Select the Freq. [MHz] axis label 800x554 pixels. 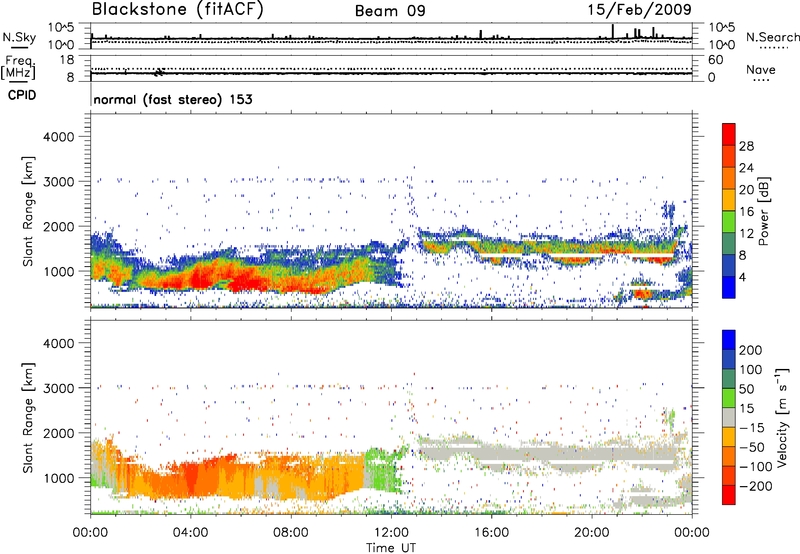point(18,67)
